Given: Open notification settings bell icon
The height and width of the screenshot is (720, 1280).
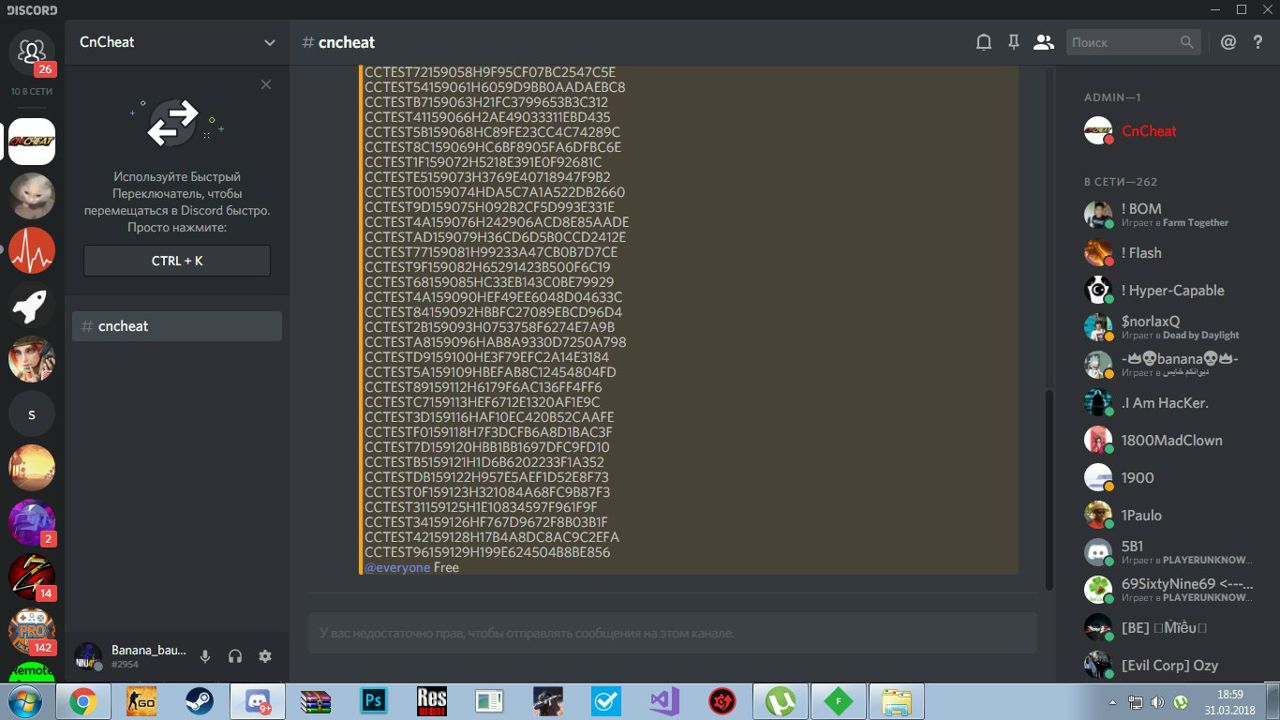Looking at the screenshot, I should click(984, 42).
